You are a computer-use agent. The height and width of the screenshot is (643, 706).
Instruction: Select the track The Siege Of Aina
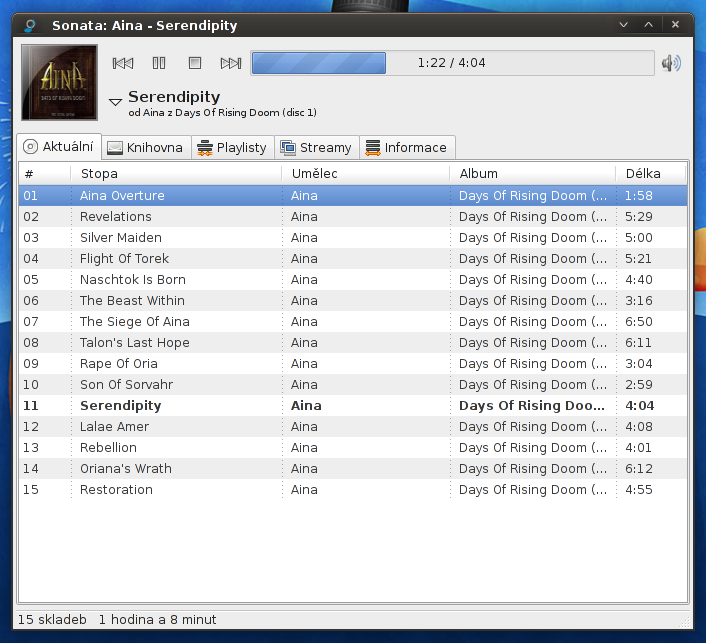tap(353, 322)
